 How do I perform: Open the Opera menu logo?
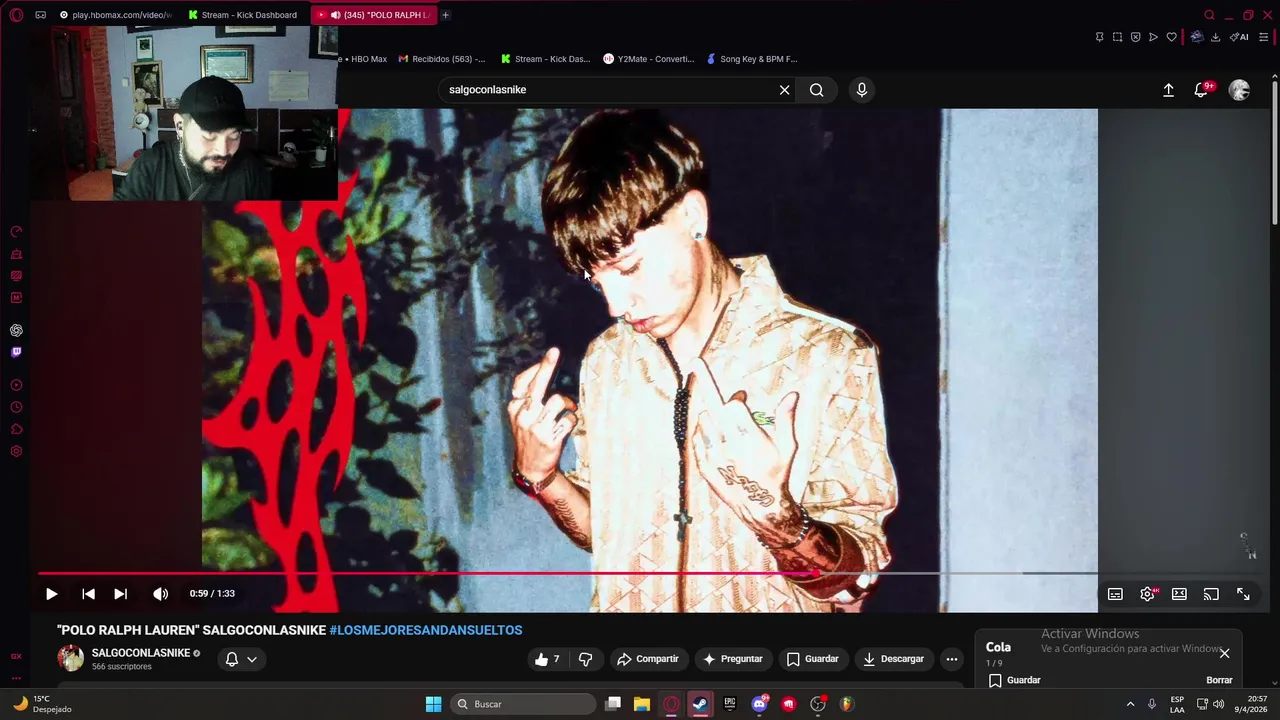coord(16,15)
